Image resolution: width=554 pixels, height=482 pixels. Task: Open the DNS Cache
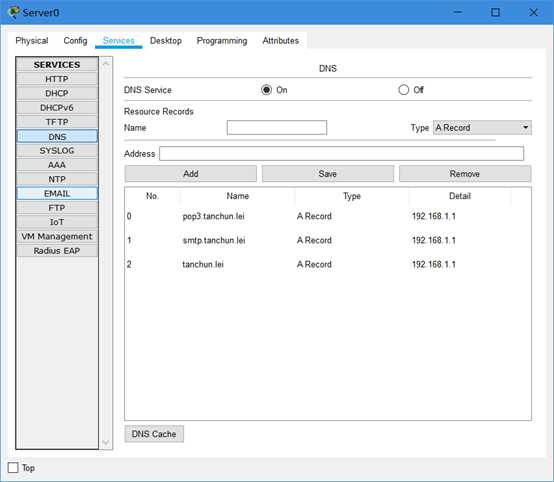[154, 434]
